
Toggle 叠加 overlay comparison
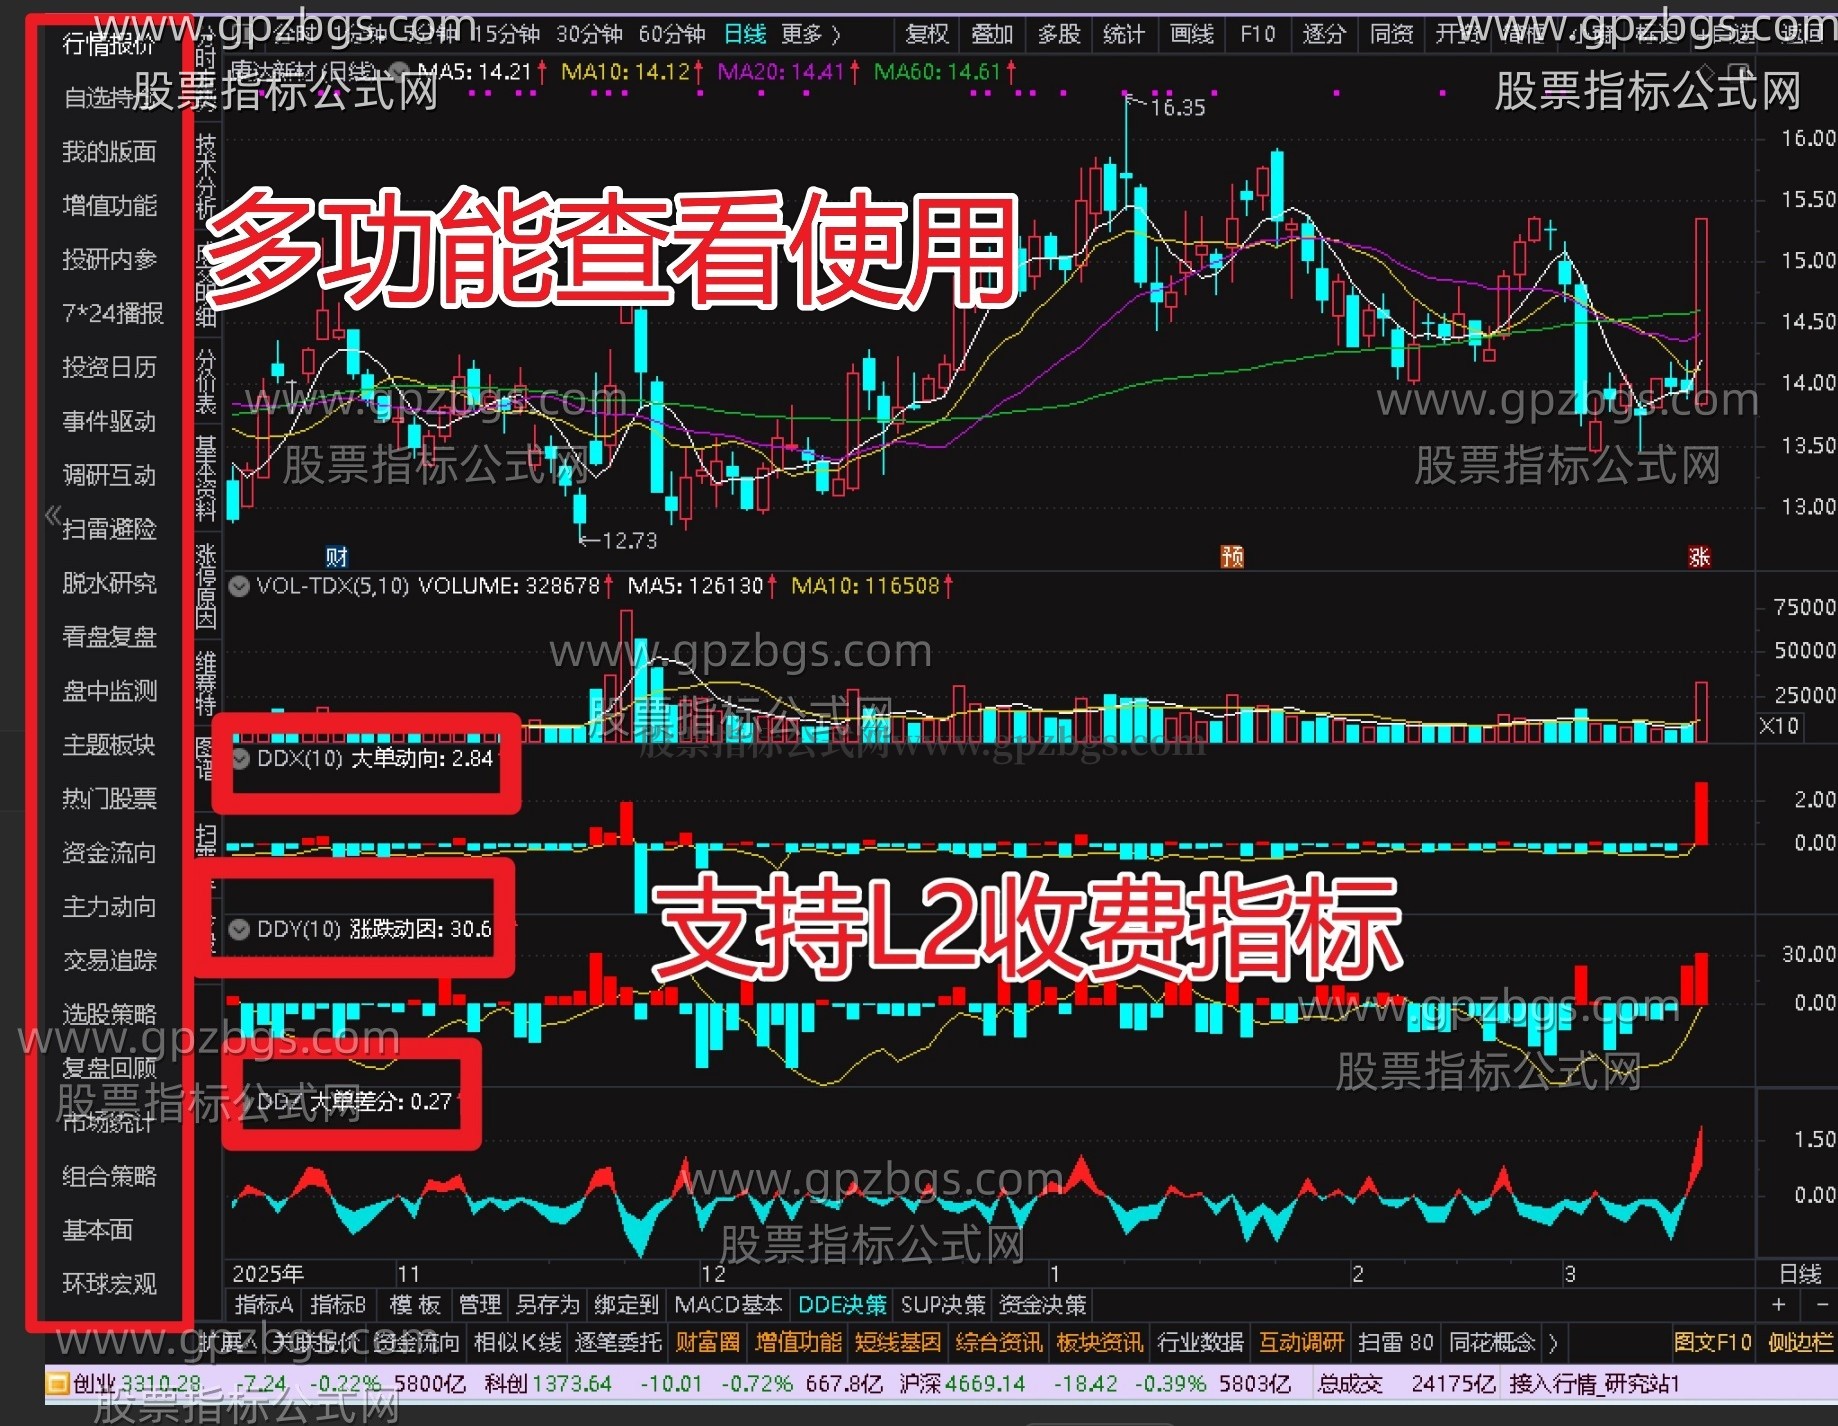pos(992,35)
